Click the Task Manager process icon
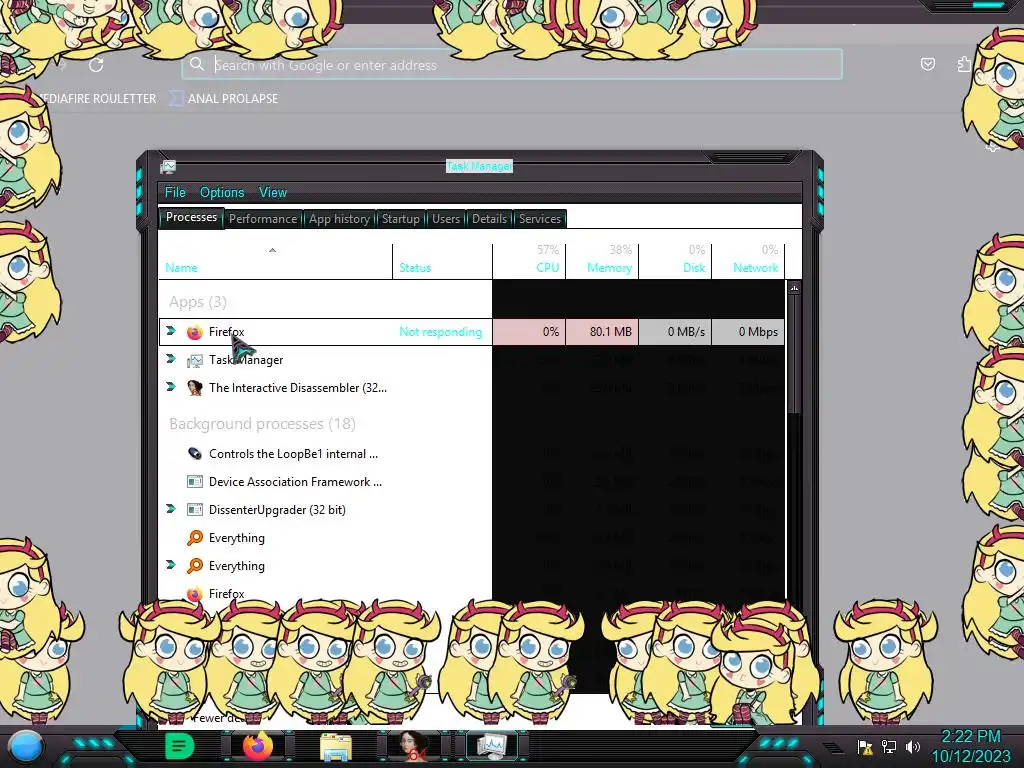The image size is (1024, 768). [195, 360]
